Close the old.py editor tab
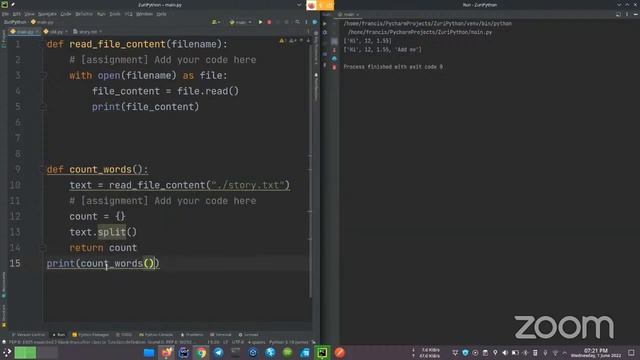Screen dimensions: 640x360 (x=66, y=31)
